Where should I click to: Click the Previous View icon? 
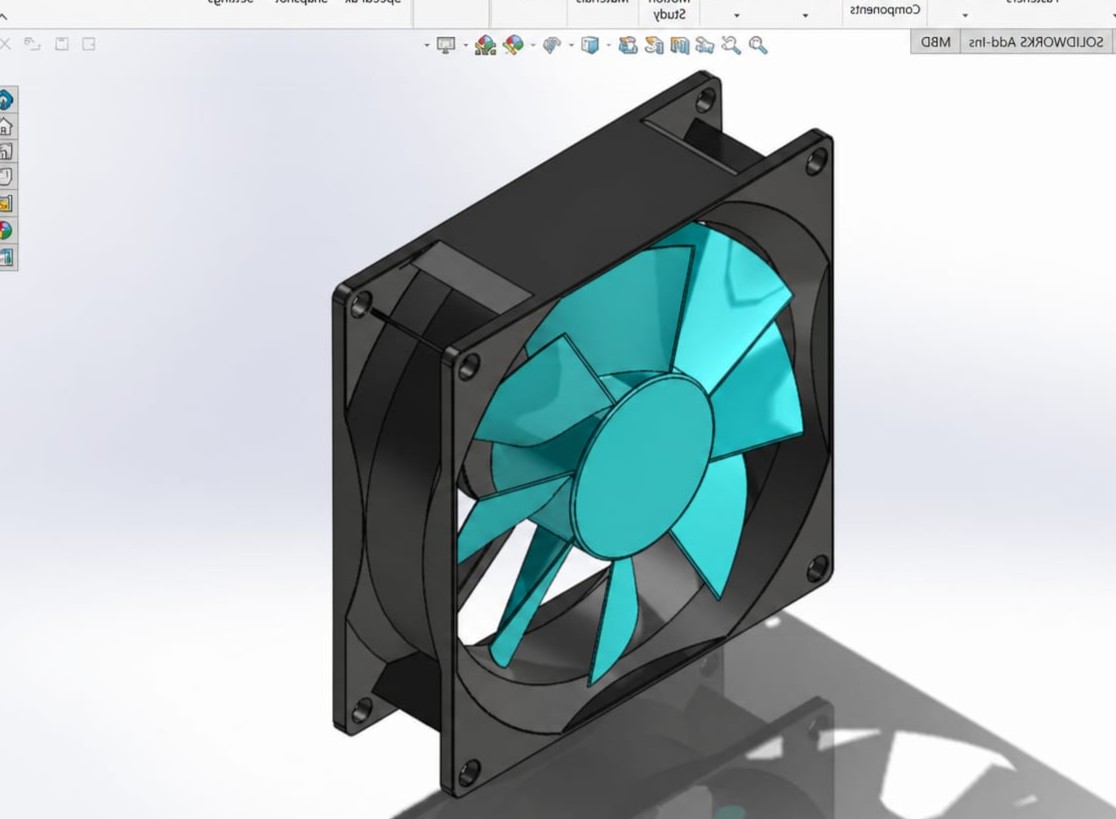705,46
